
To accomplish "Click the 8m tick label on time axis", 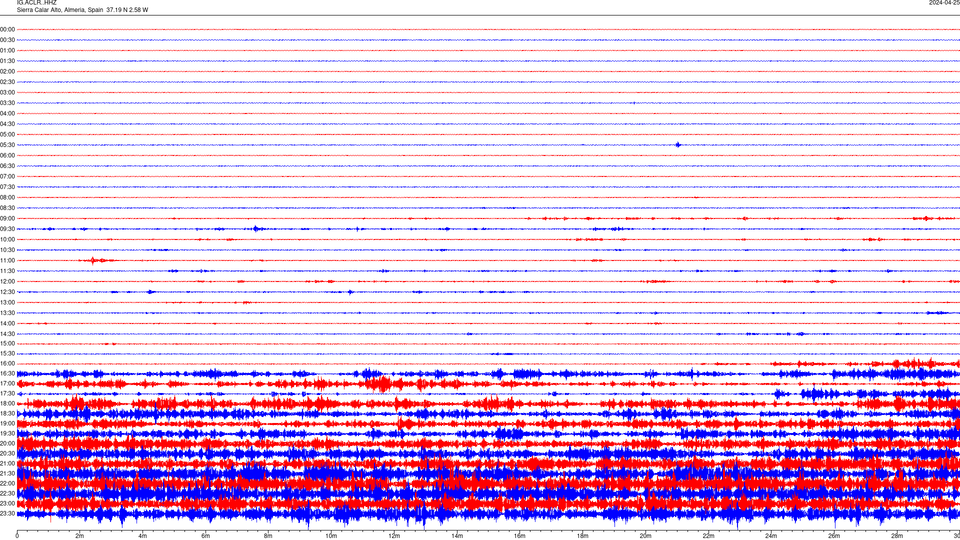I will click(268, 536).
